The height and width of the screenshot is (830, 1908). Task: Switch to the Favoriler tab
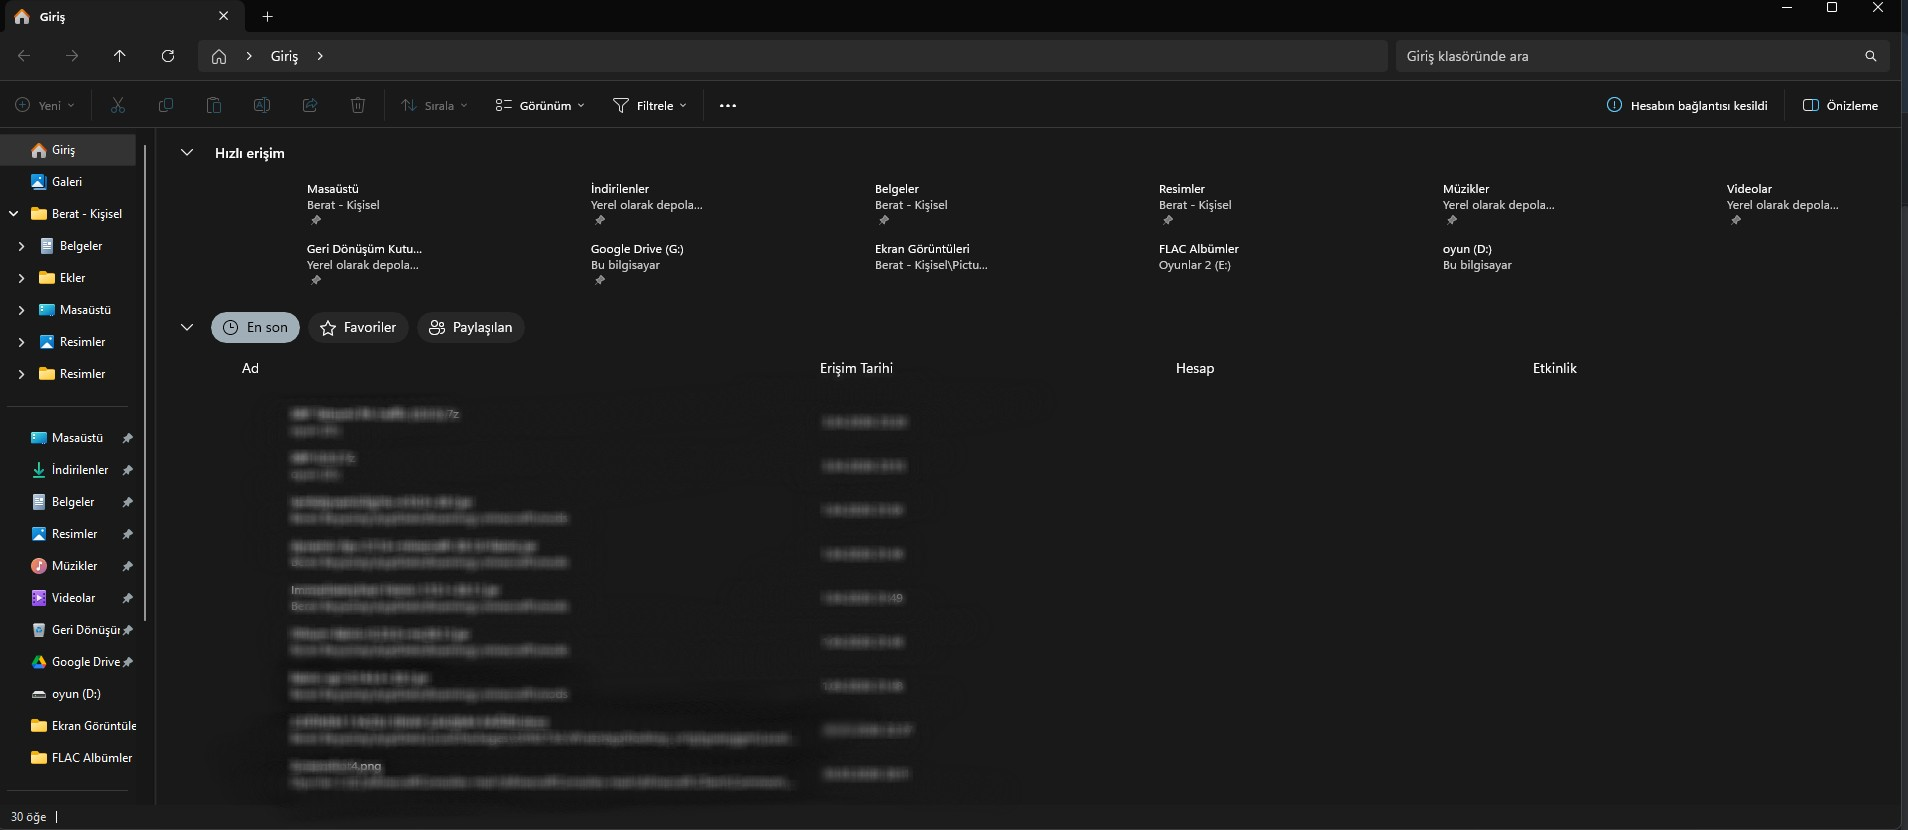coord(358,327)
